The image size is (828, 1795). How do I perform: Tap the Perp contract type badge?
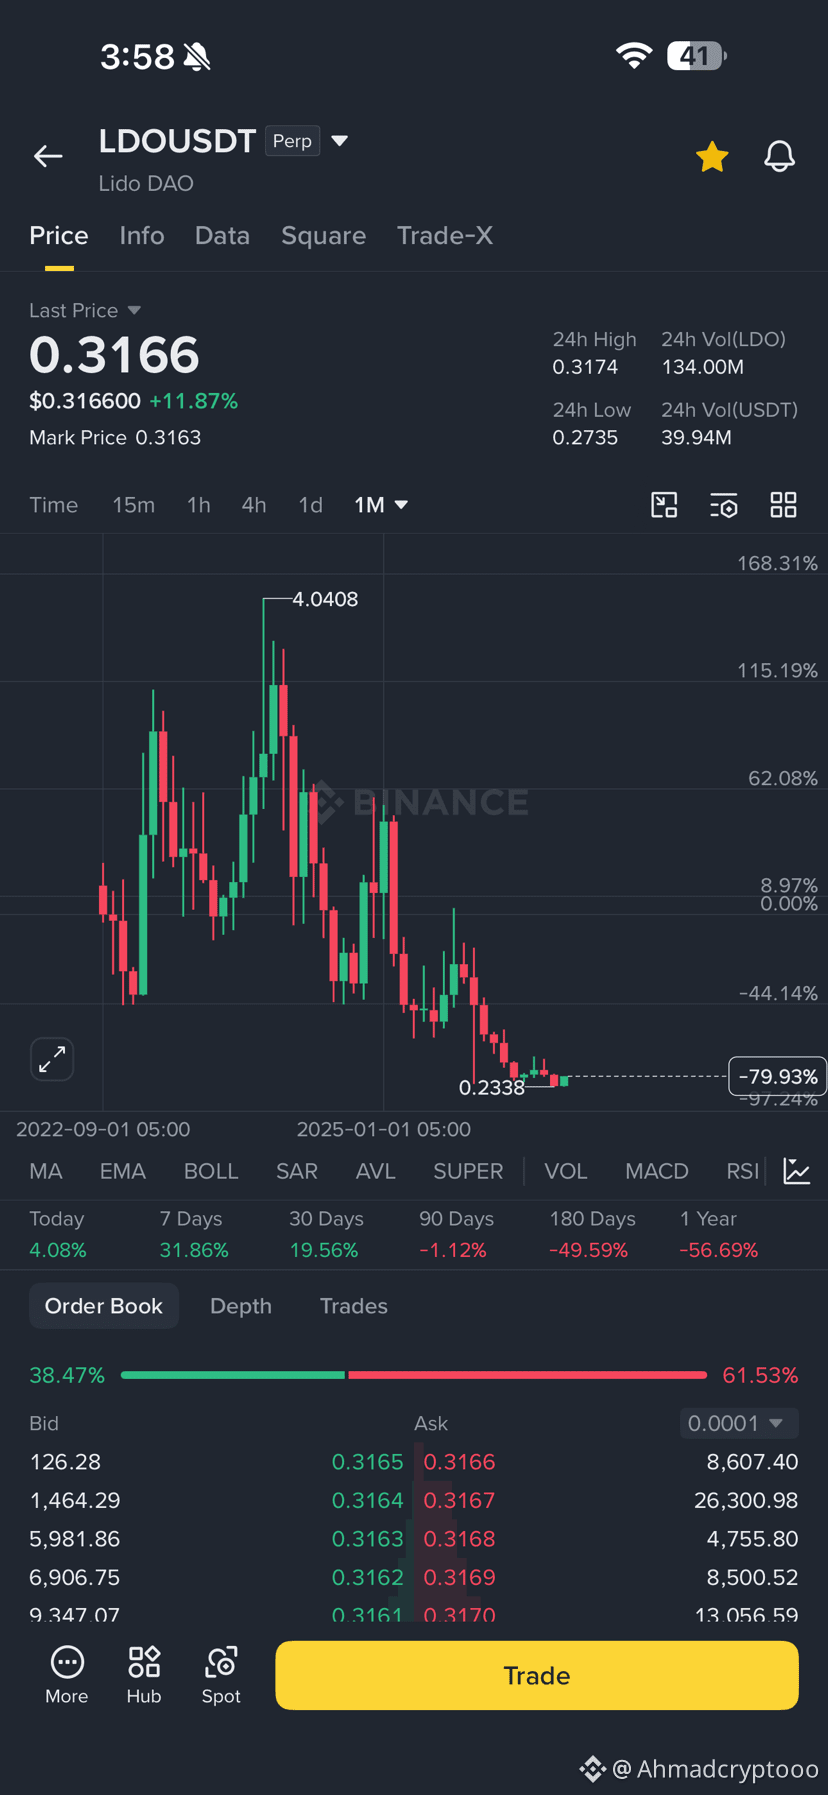[292, 141]
